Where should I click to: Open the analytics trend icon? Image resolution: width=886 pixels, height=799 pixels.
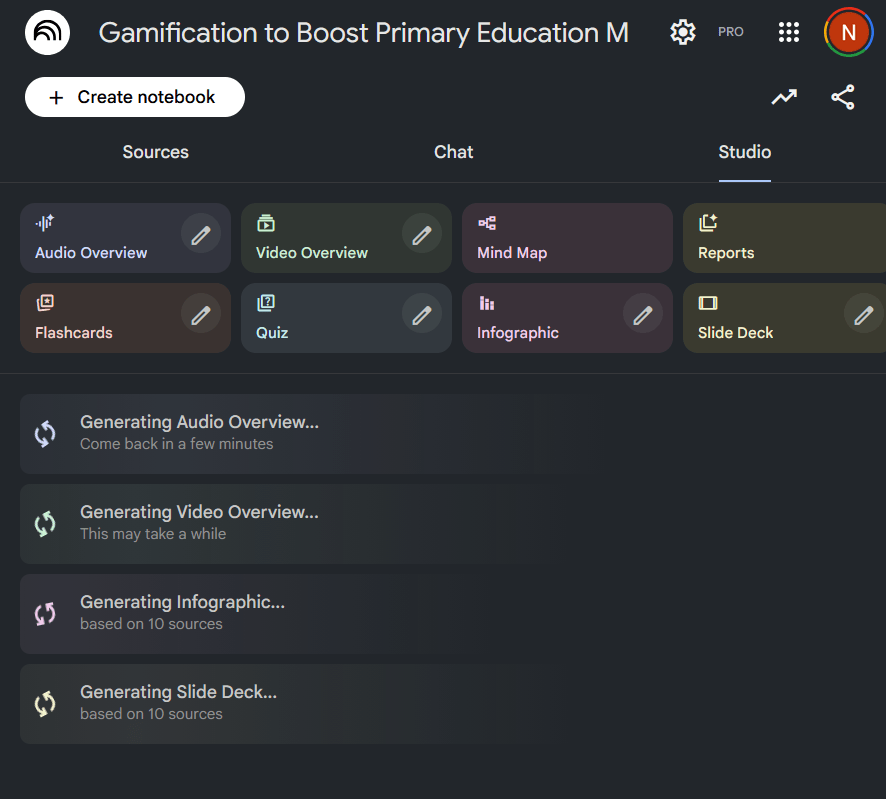point(784,97)
